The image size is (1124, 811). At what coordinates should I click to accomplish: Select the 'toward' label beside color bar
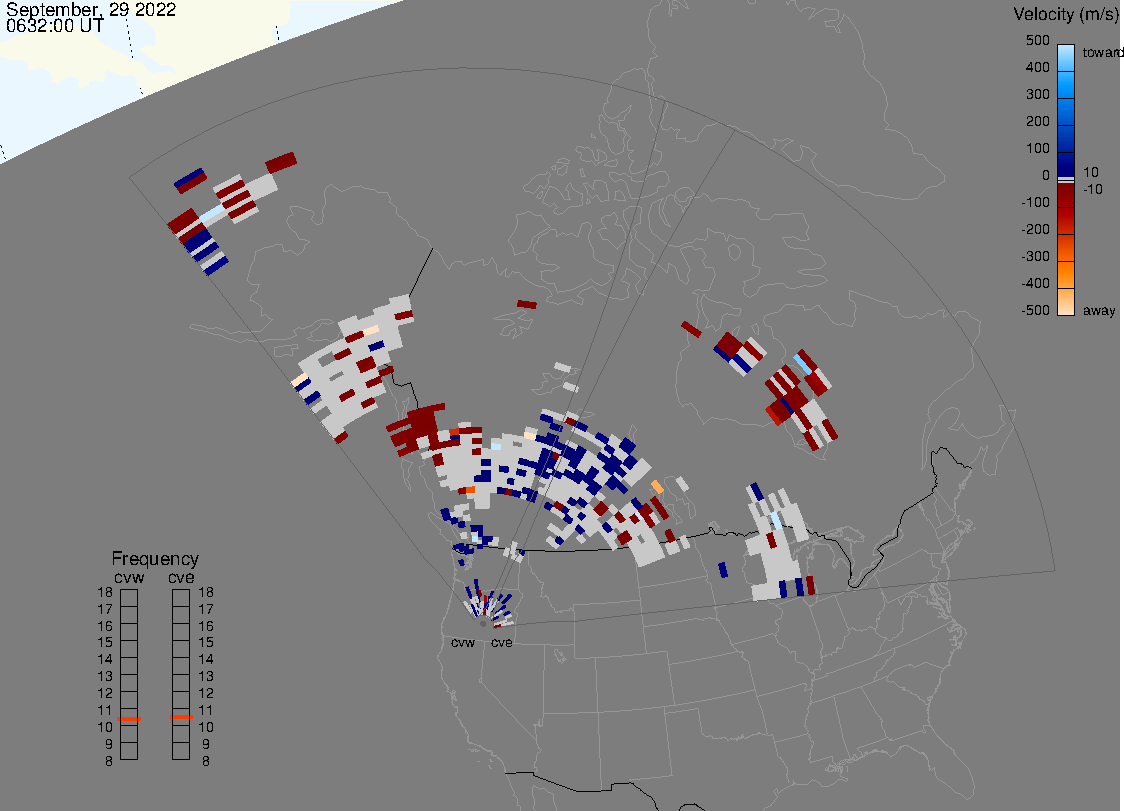[1102, 52]
